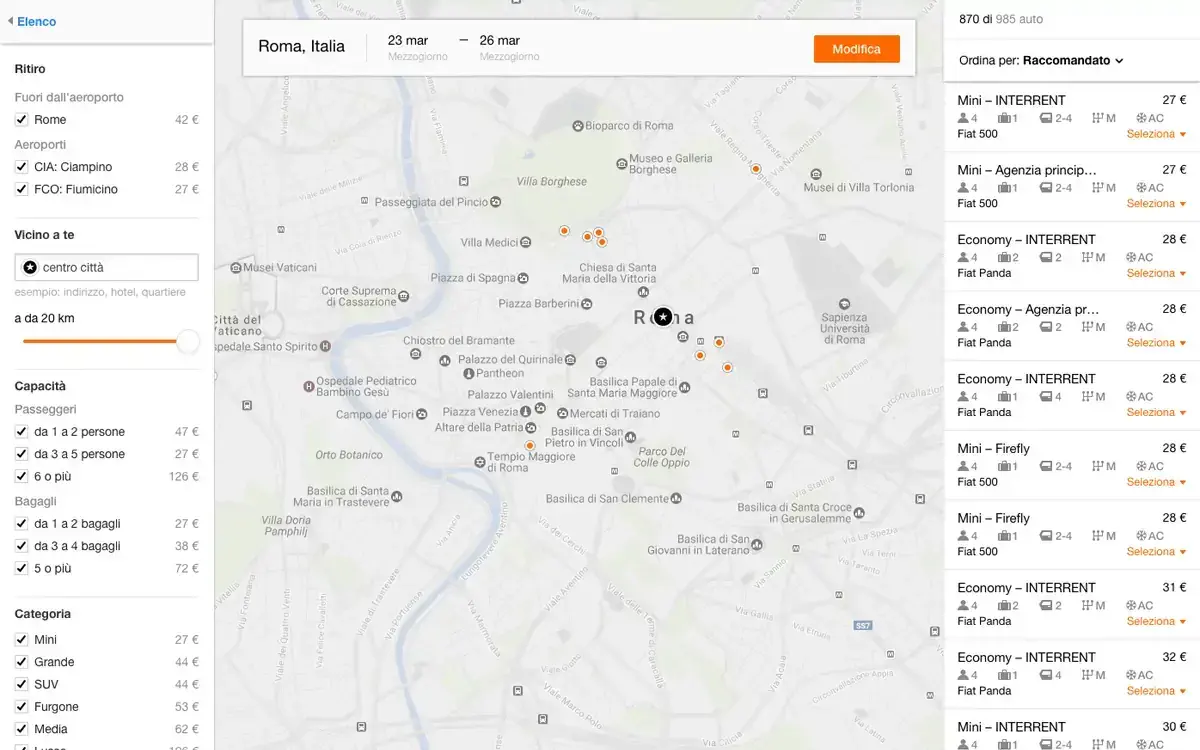Select the Villa Medici map marker
Image resolution: width=1200 pixels, height=750 pixels.
(x=526, y=242)
